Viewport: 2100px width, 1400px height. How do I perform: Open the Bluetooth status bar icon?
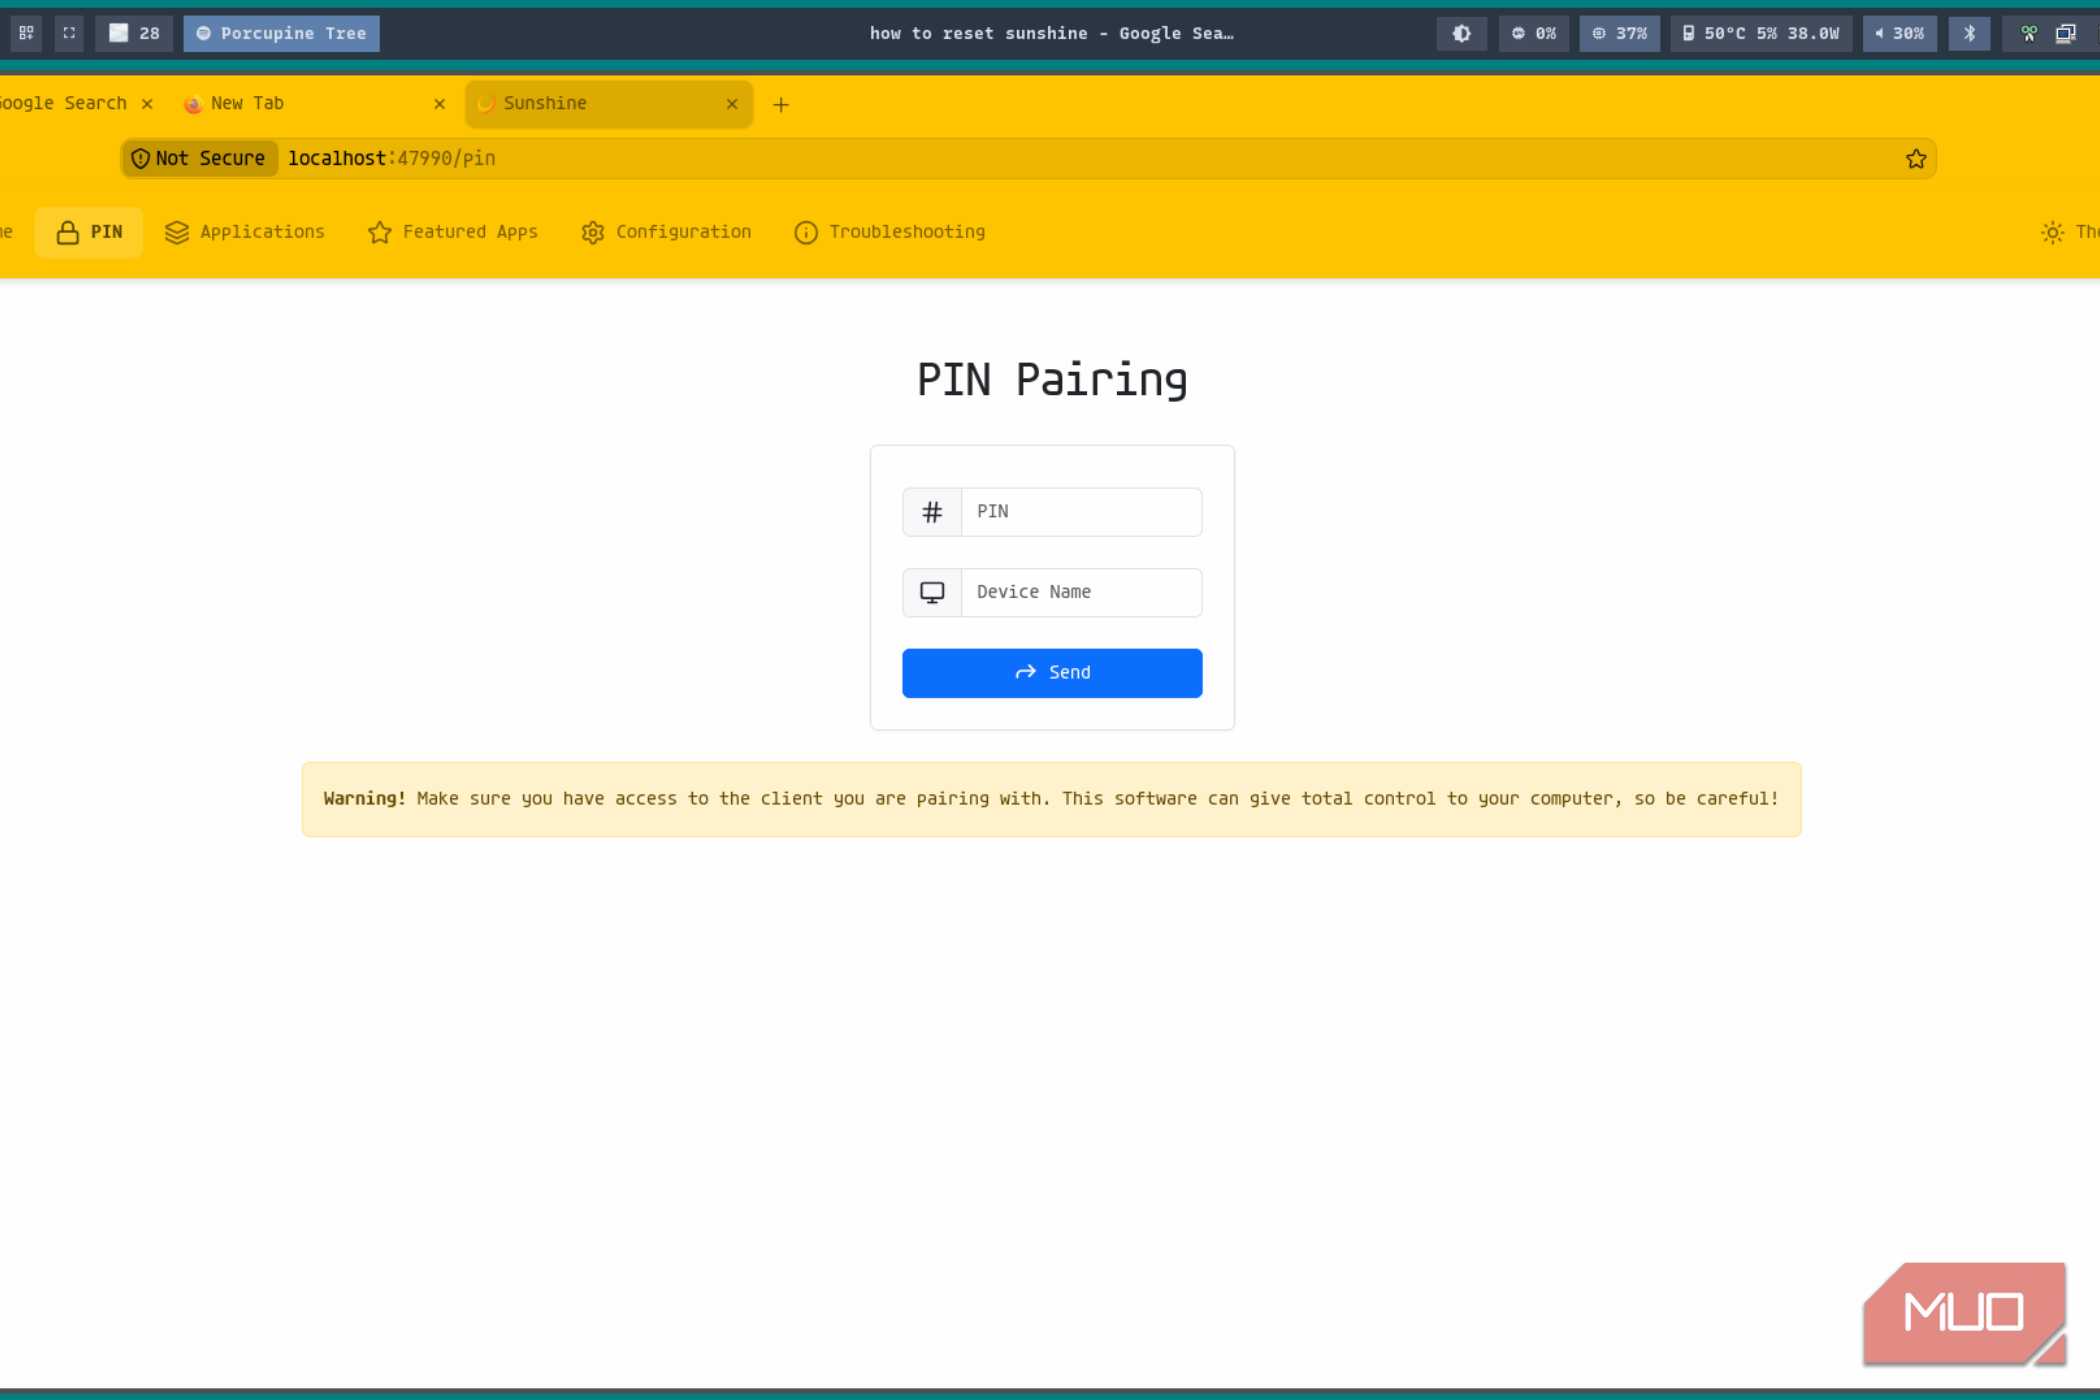click(1969, 33)
